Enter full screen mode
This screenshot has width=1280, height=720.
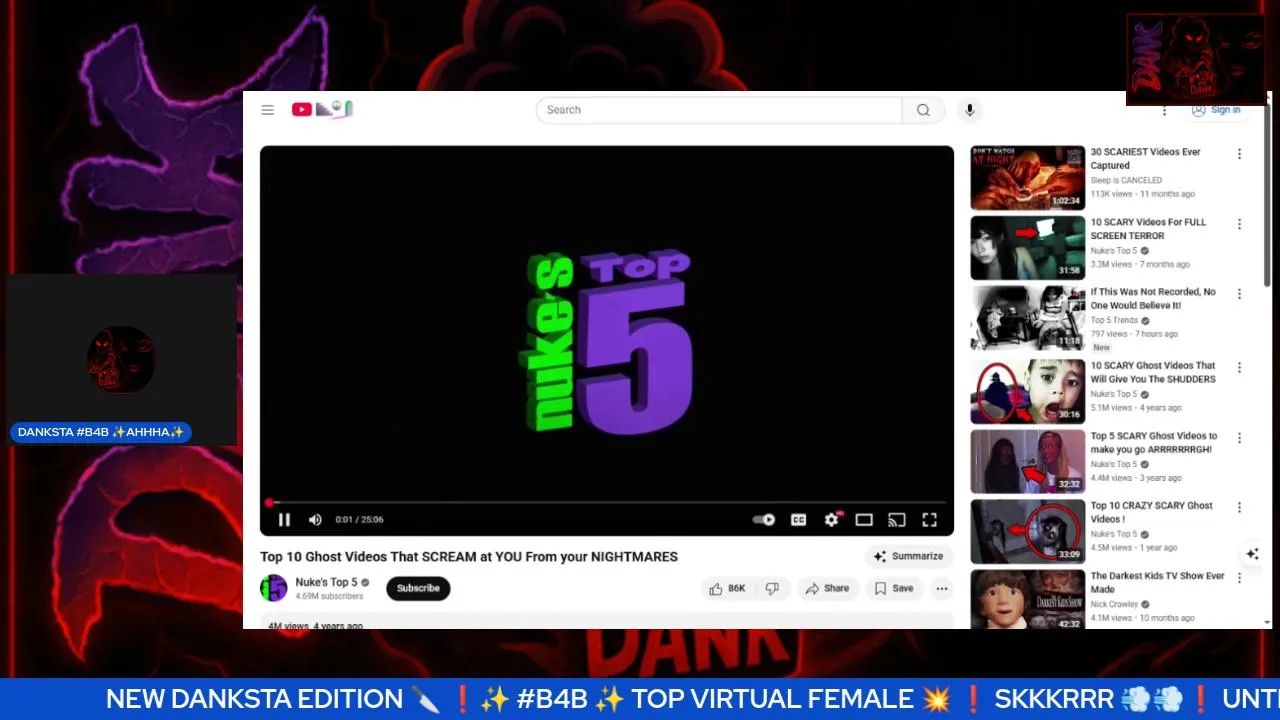click(929, 520)
